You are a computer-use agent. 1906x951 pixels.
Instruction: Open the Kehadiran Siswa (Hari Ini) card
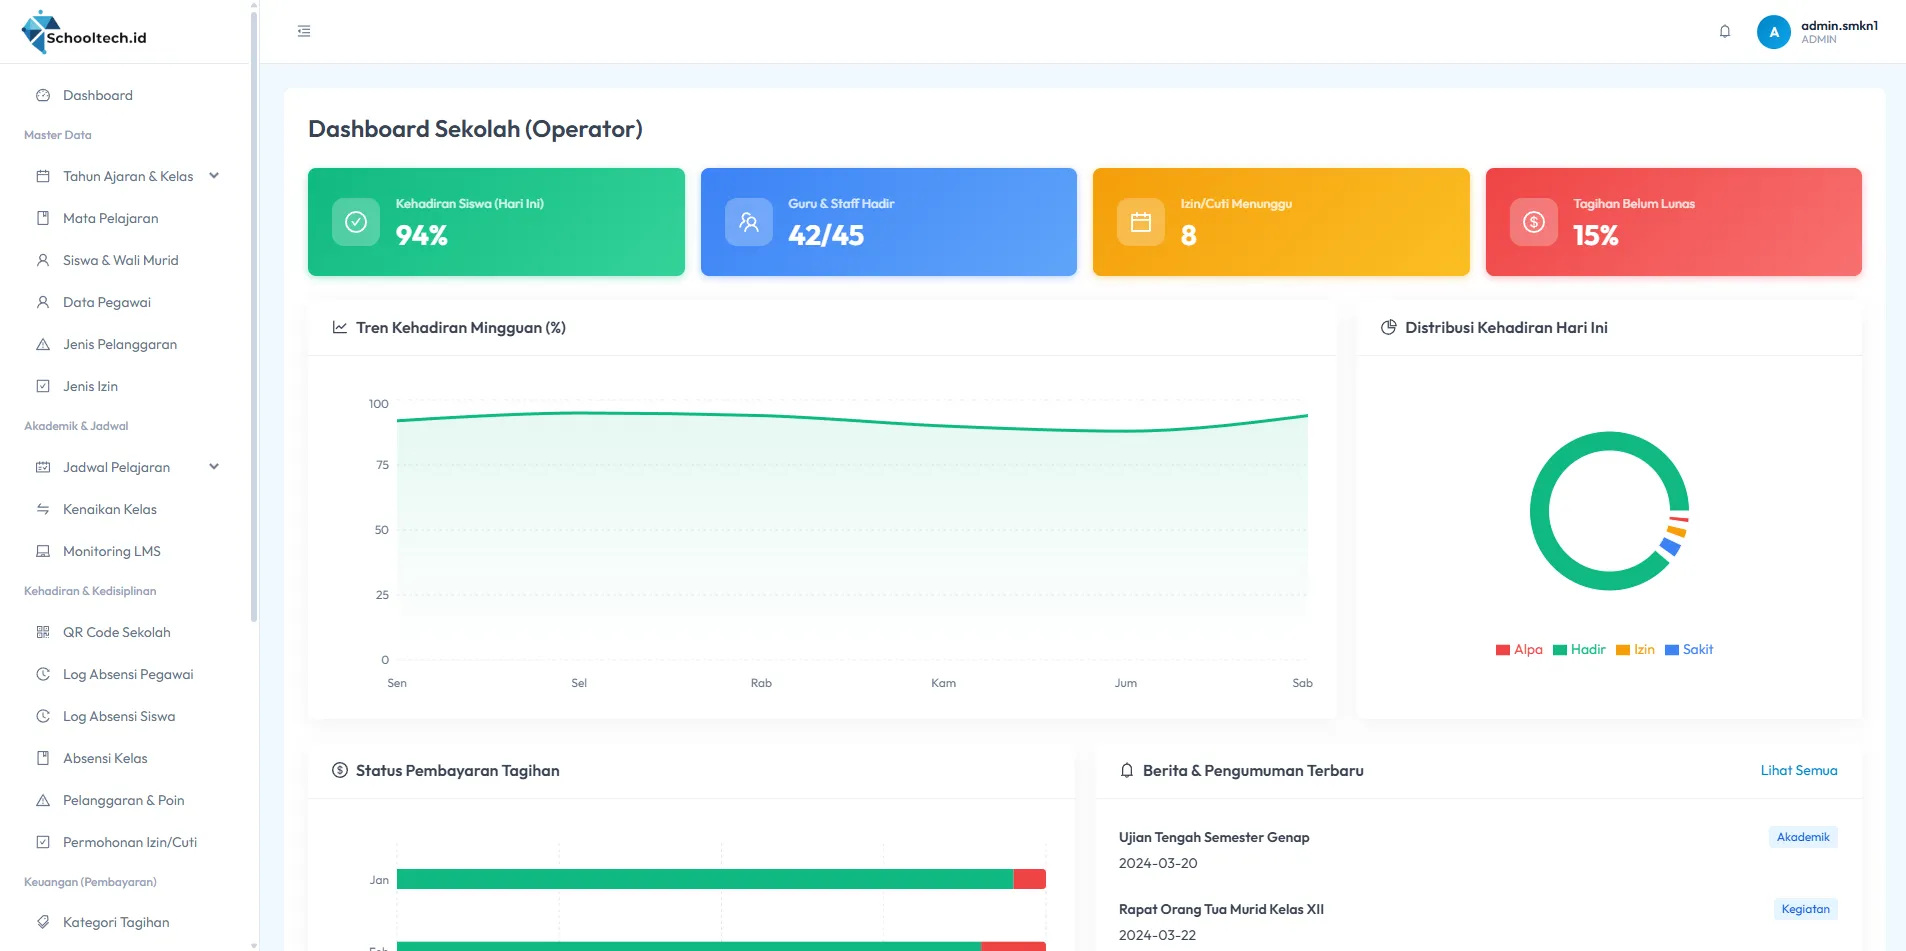click(x=496, y=222)
